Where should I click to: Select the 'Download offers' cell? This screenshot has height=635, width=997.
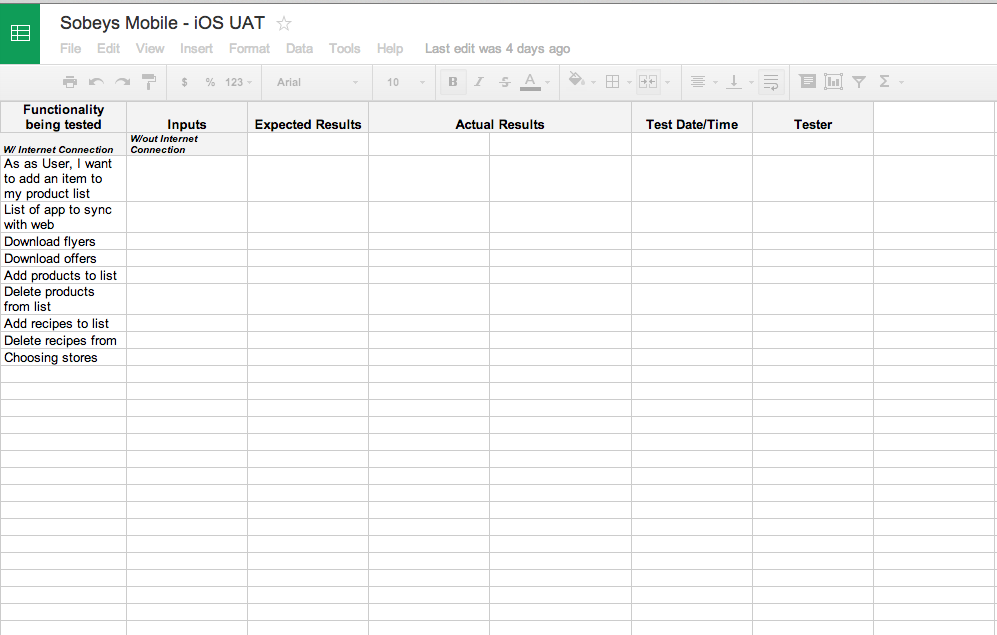click(x=64, y=259)
